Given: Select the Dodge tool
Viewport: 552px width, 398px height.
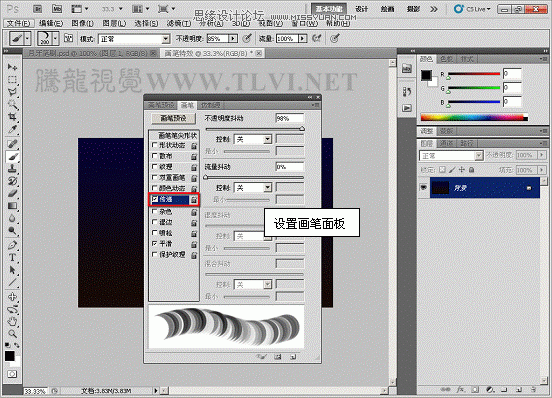Looking at the screenshot, I should point(12,231).
